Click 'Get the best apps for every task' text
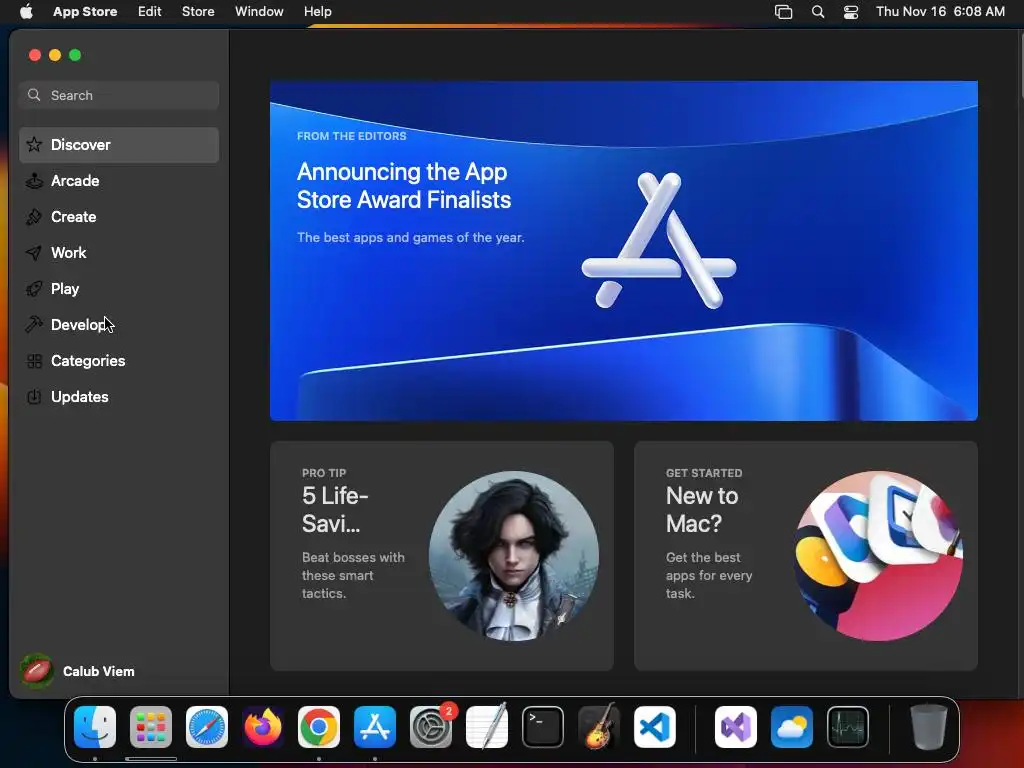This screenshot has width=1024, height=768. point(709,575)
